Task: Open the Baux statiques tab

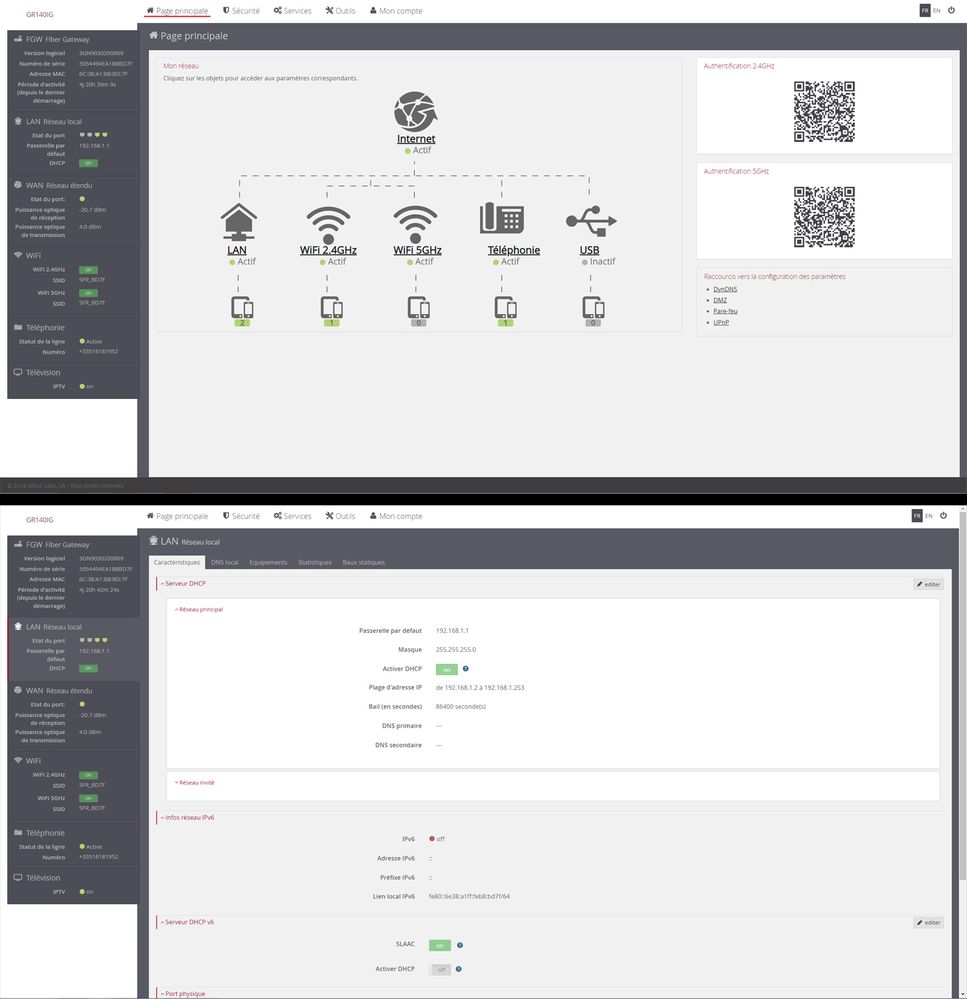Action: (x=363, y=562)
